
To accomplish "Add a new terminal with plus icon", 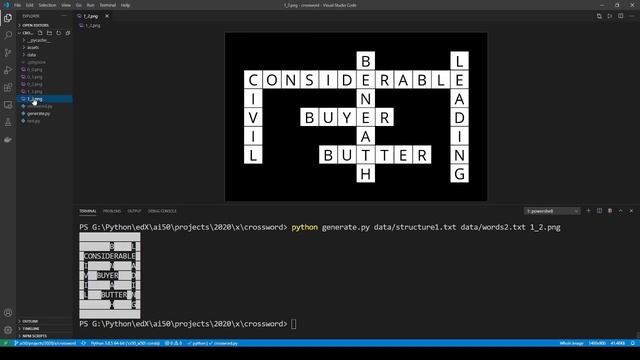I will (588, 211).
